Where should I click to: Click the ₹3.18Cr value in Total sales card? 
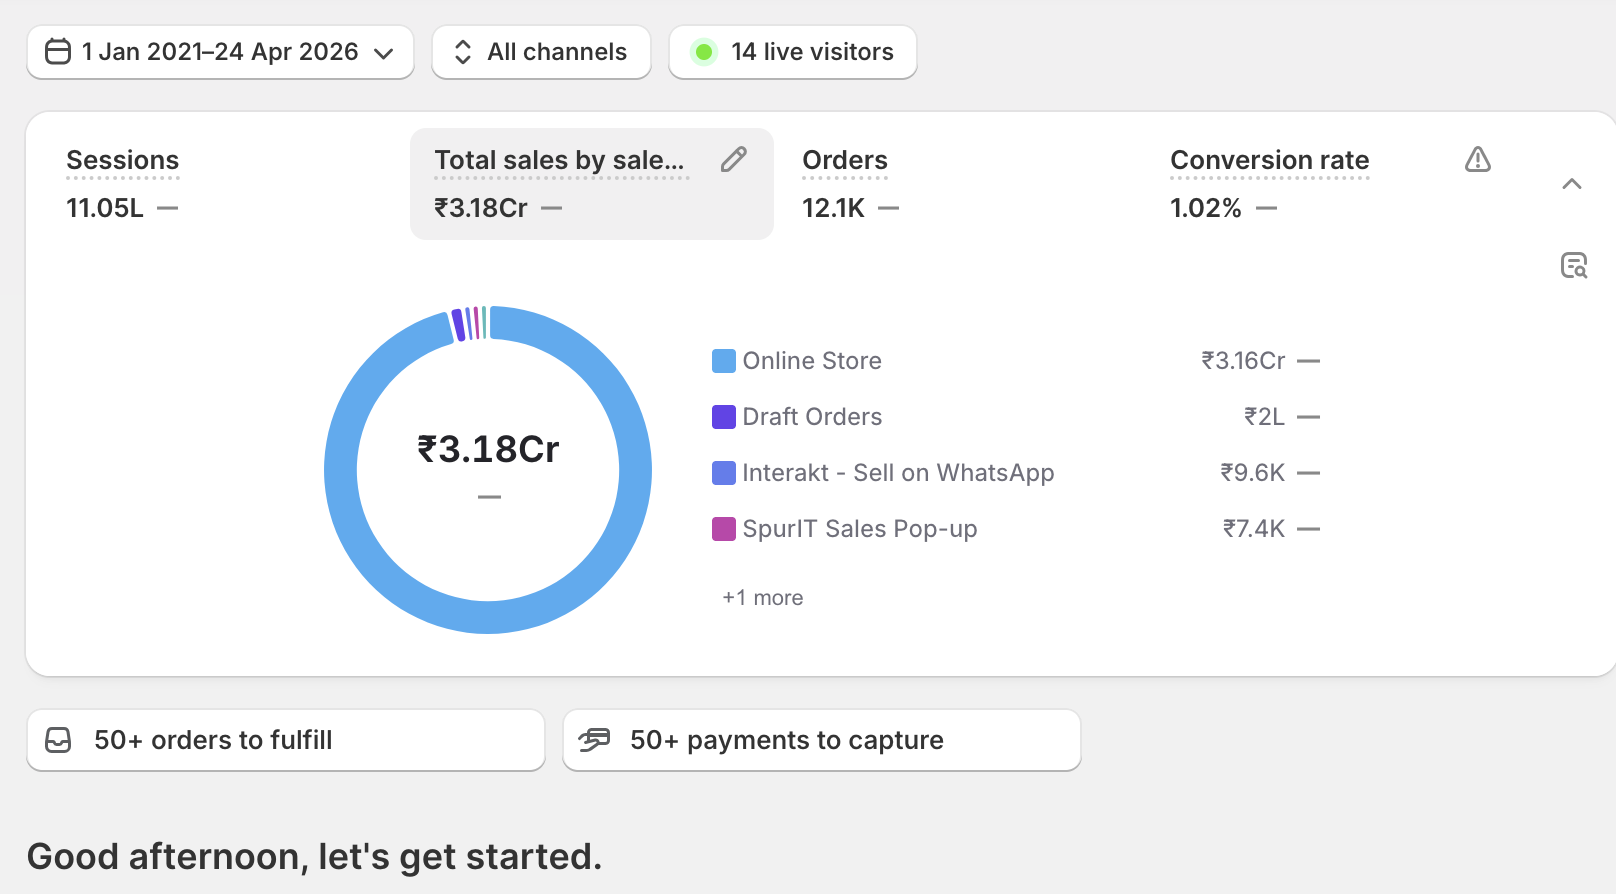click(481, 208)
